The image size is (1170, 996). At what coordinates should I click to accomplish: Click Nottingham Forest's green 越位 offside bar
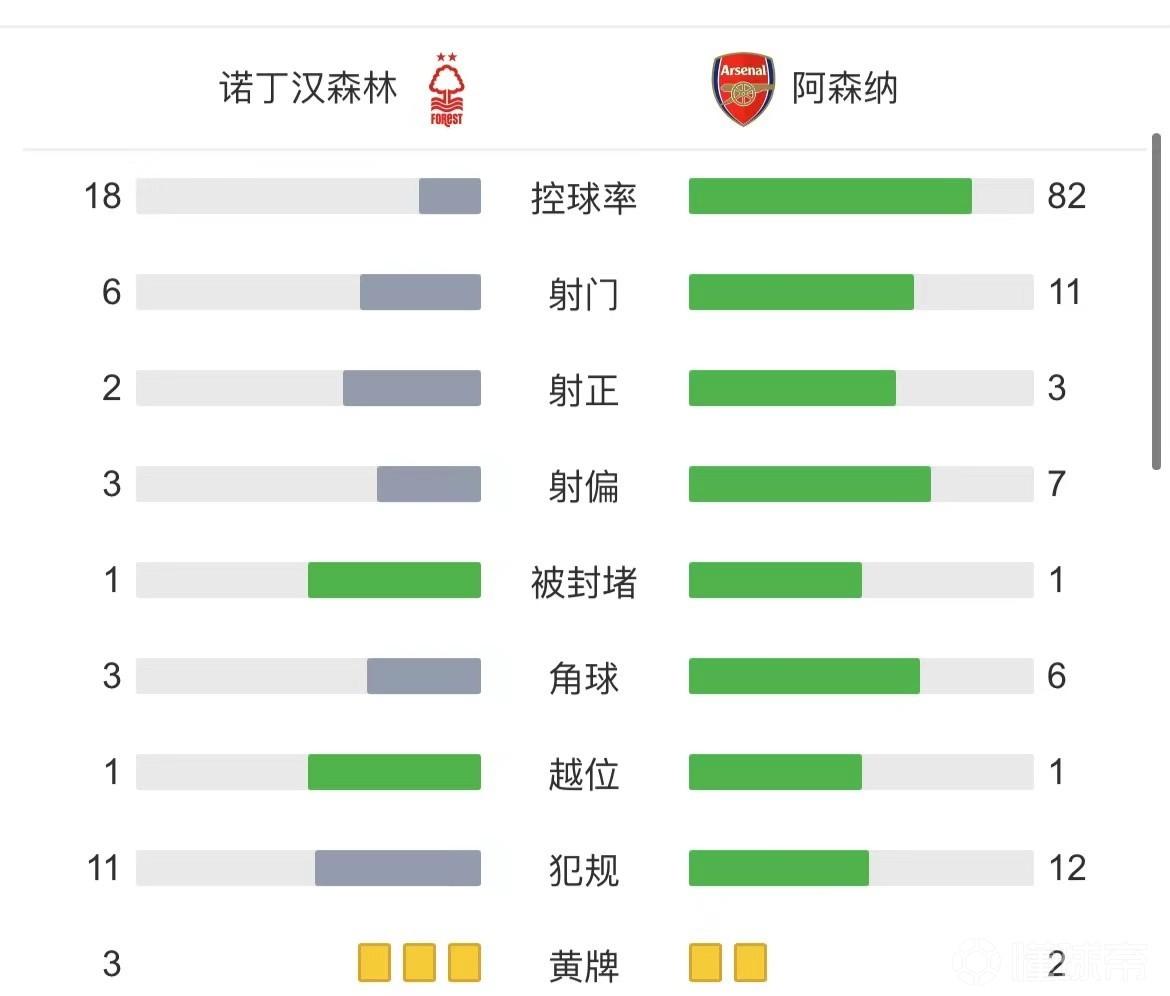pyautogui.click(x=394, y=772)
